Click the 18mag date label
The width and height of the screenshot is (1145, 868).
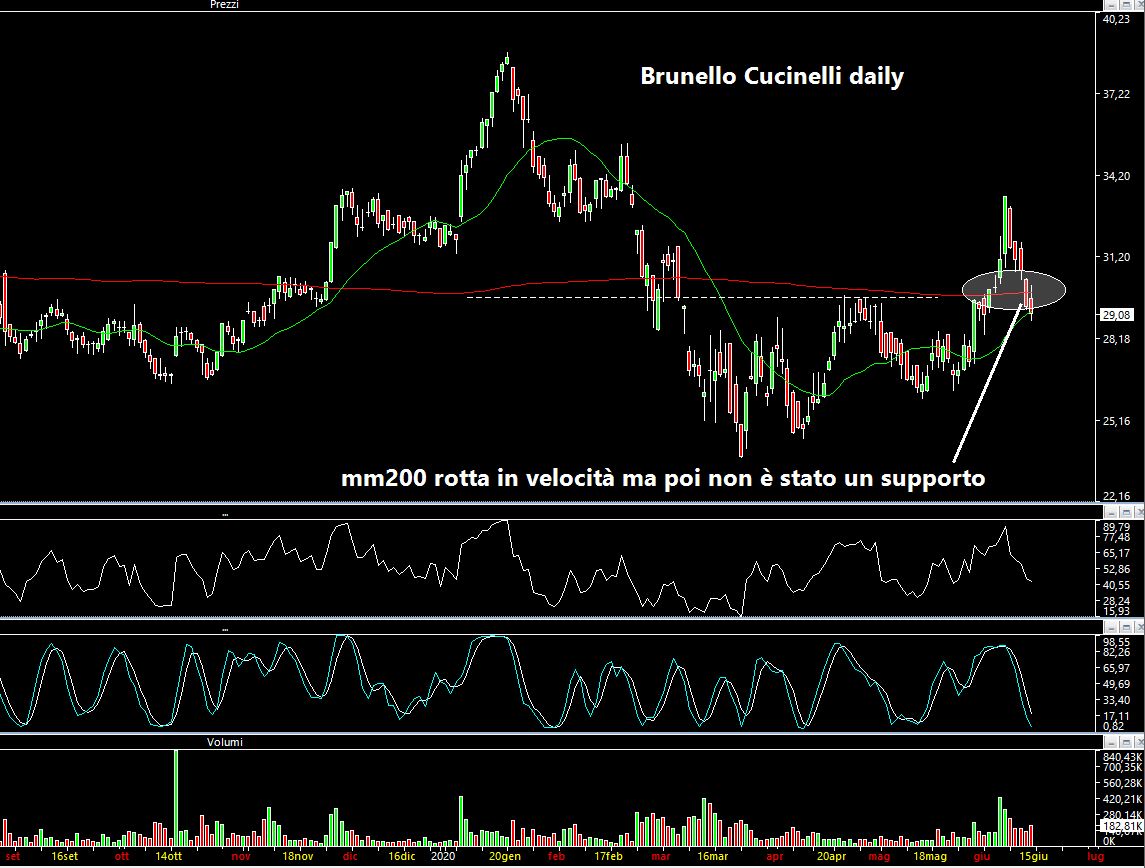tap(930, 856)
